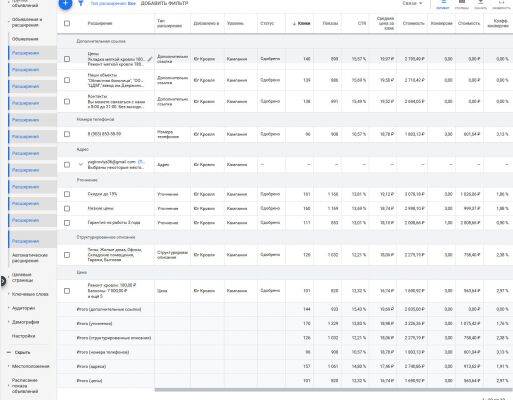Check the 'Гарантия на работы 2 года' checkbox

click(67, 223)
